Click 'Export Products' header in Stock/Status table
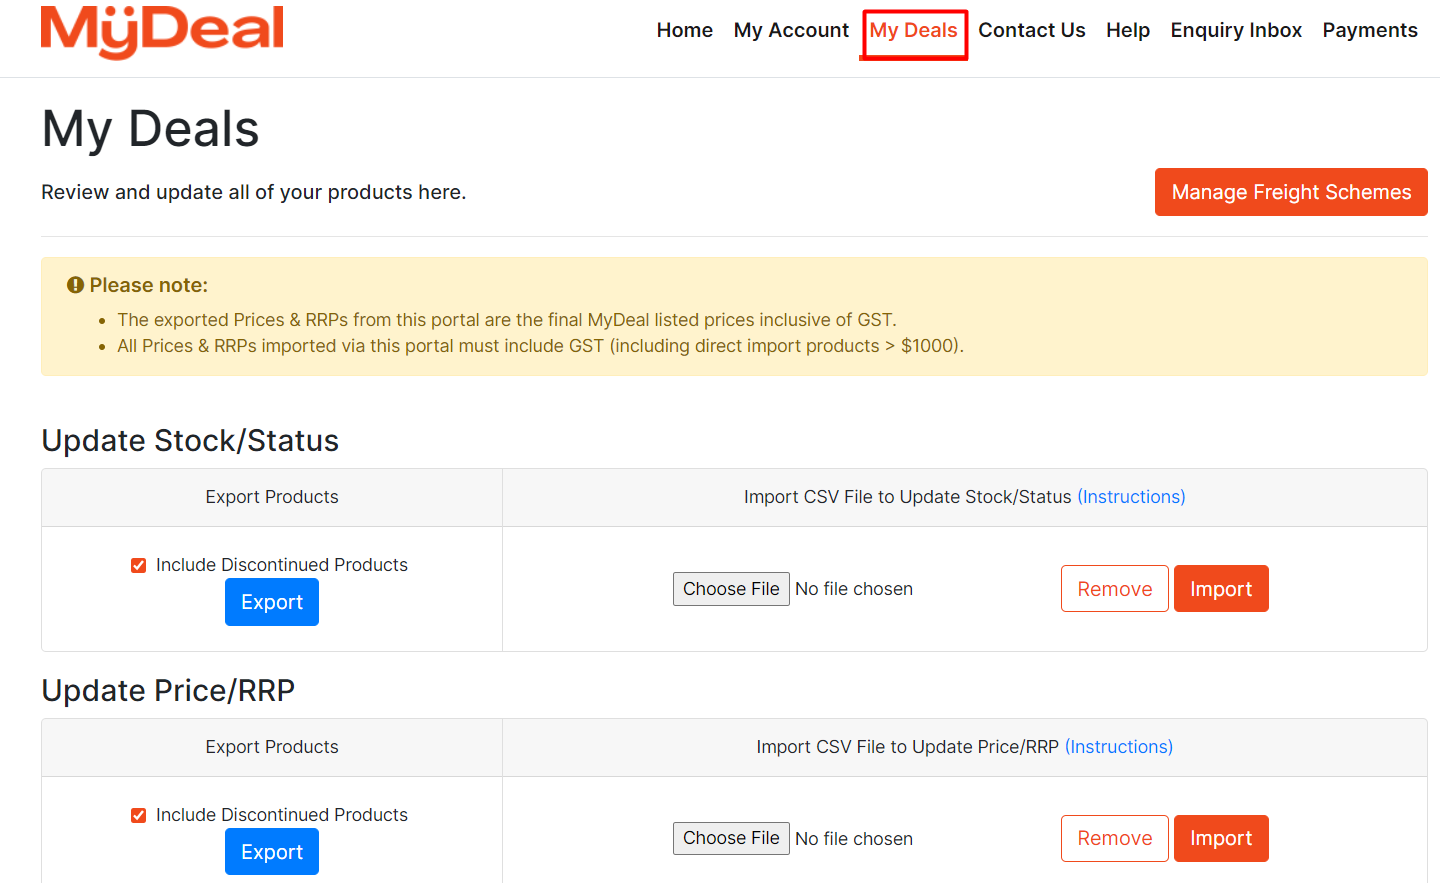 [x=272, y=497]
